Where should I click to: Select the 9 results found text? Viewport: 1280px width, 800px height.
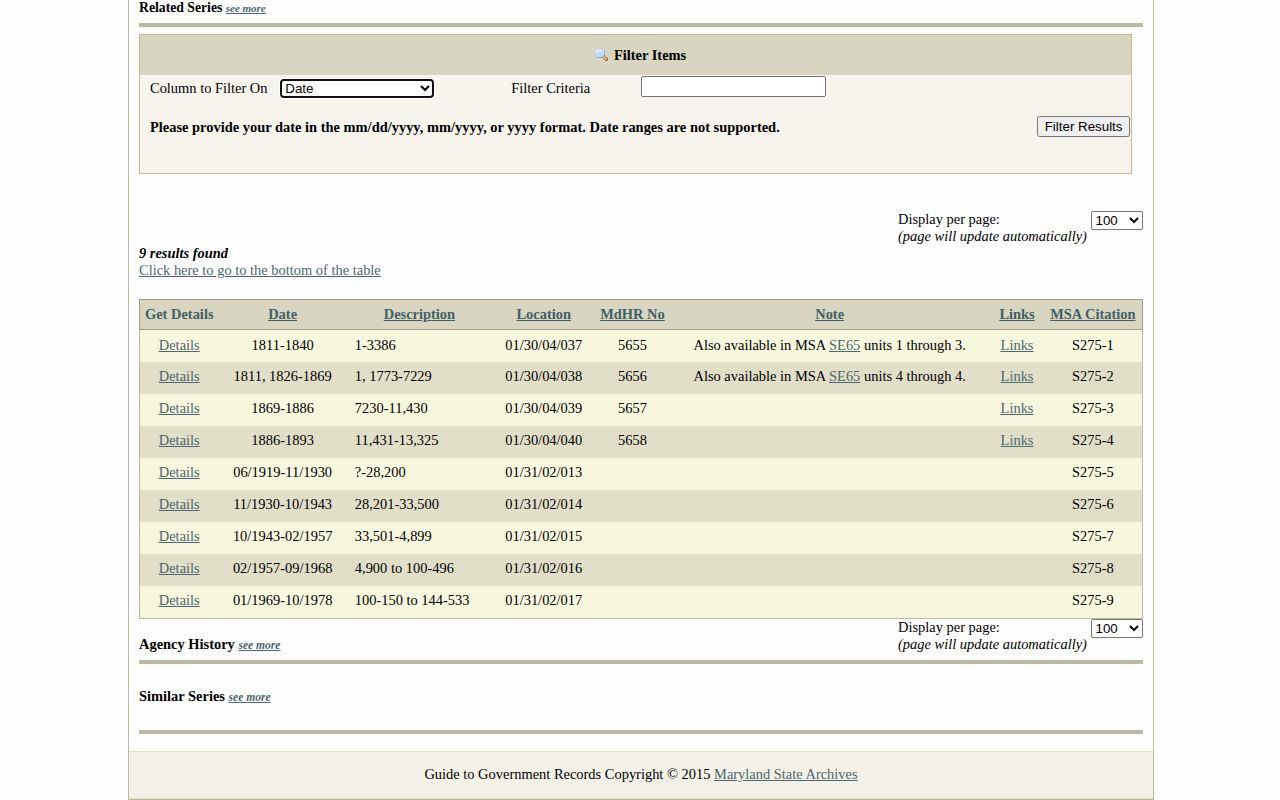point(183,253)
